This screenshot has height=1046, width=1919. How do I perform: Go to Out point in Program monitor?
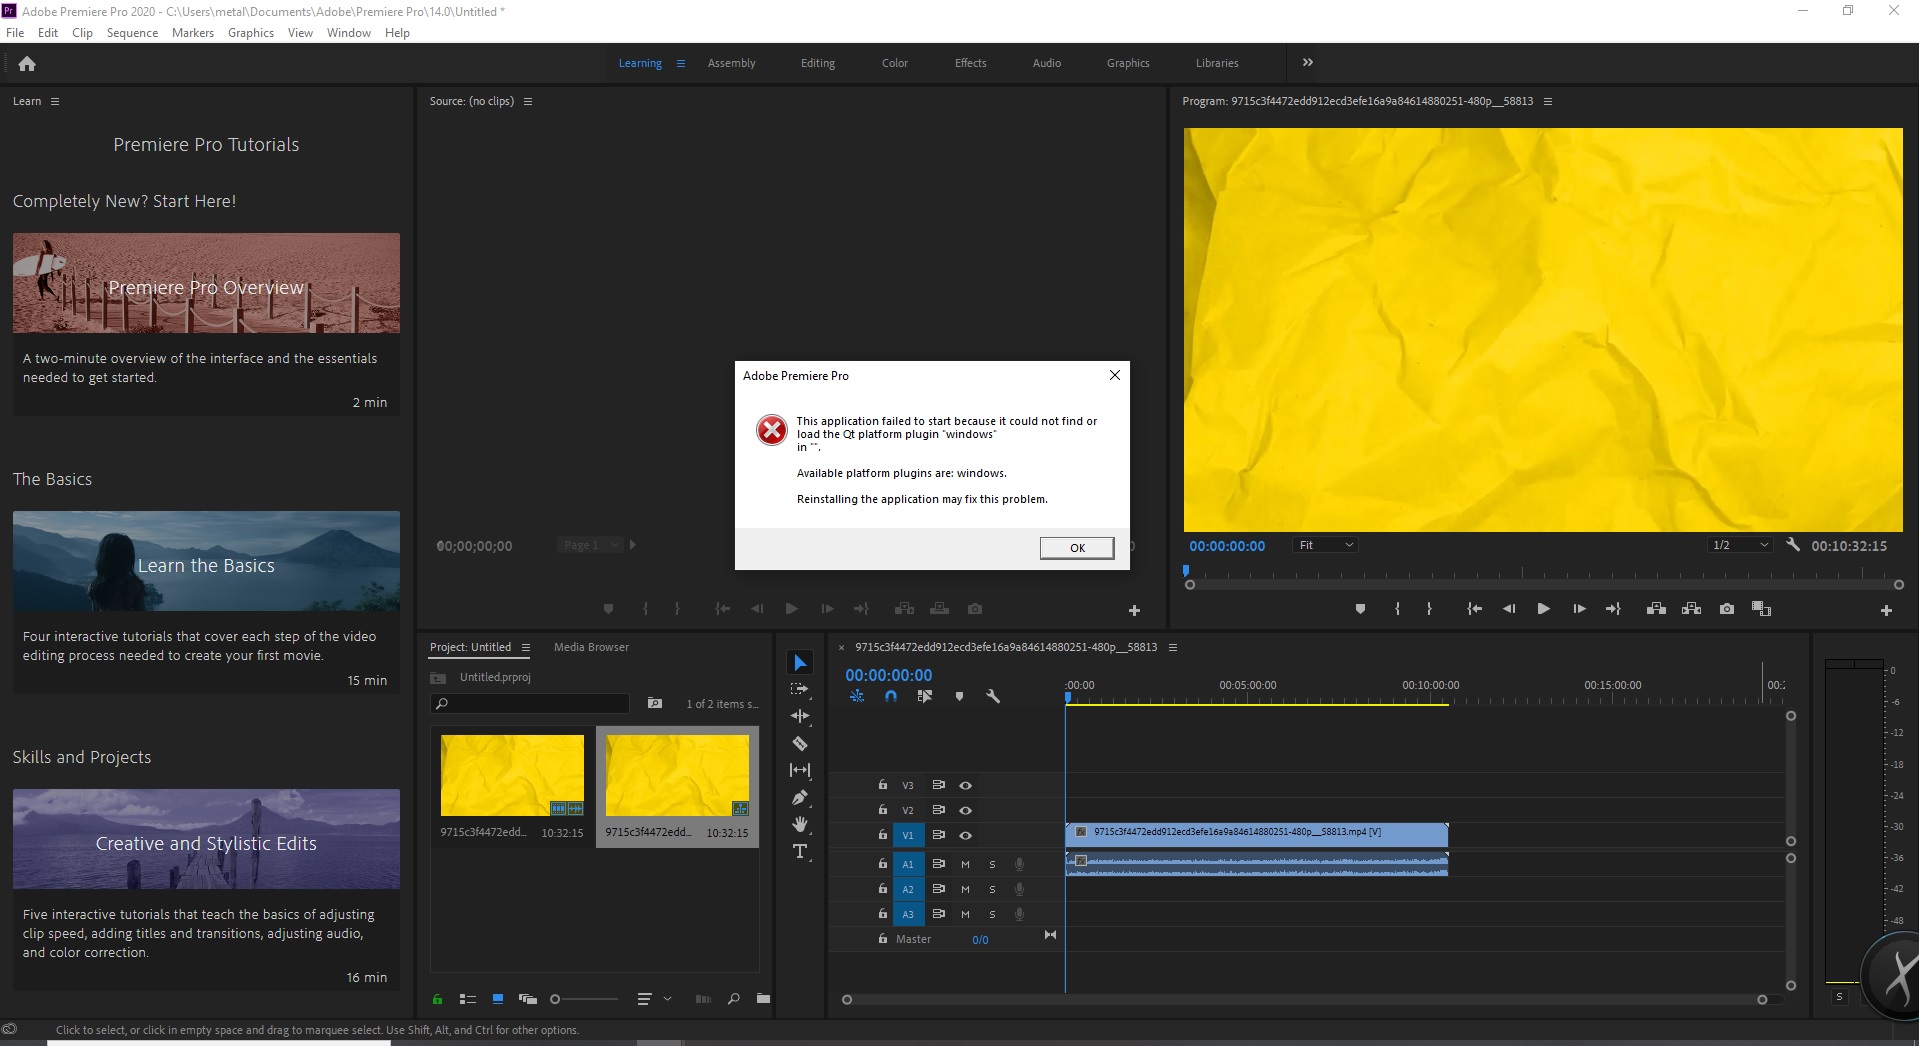point(1613,609)
